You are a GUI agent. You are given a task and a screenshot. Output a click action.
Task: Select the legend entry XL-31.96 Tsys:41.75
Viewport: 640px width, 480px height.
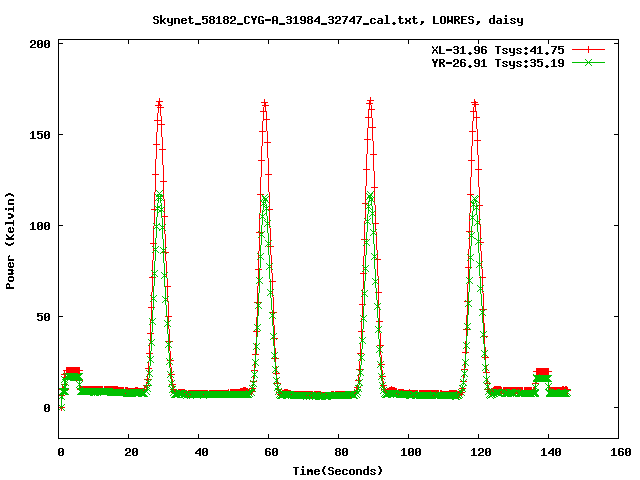tap(498, 50)
